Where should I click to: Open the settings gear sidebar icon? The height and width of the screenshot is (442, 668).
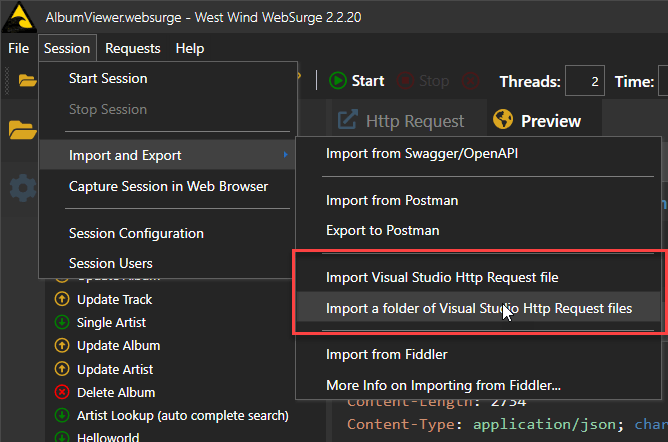(x=23, y=188)
